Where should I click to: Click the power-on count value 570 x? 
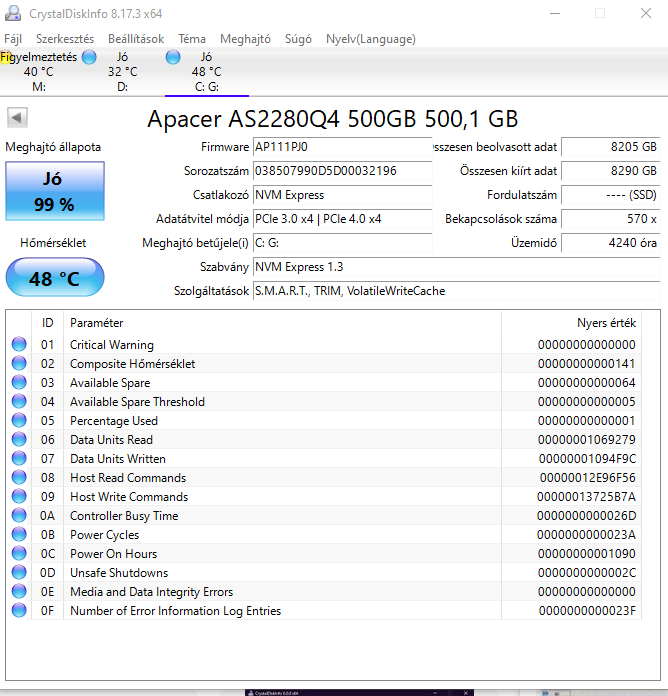[x=610, y=219]
